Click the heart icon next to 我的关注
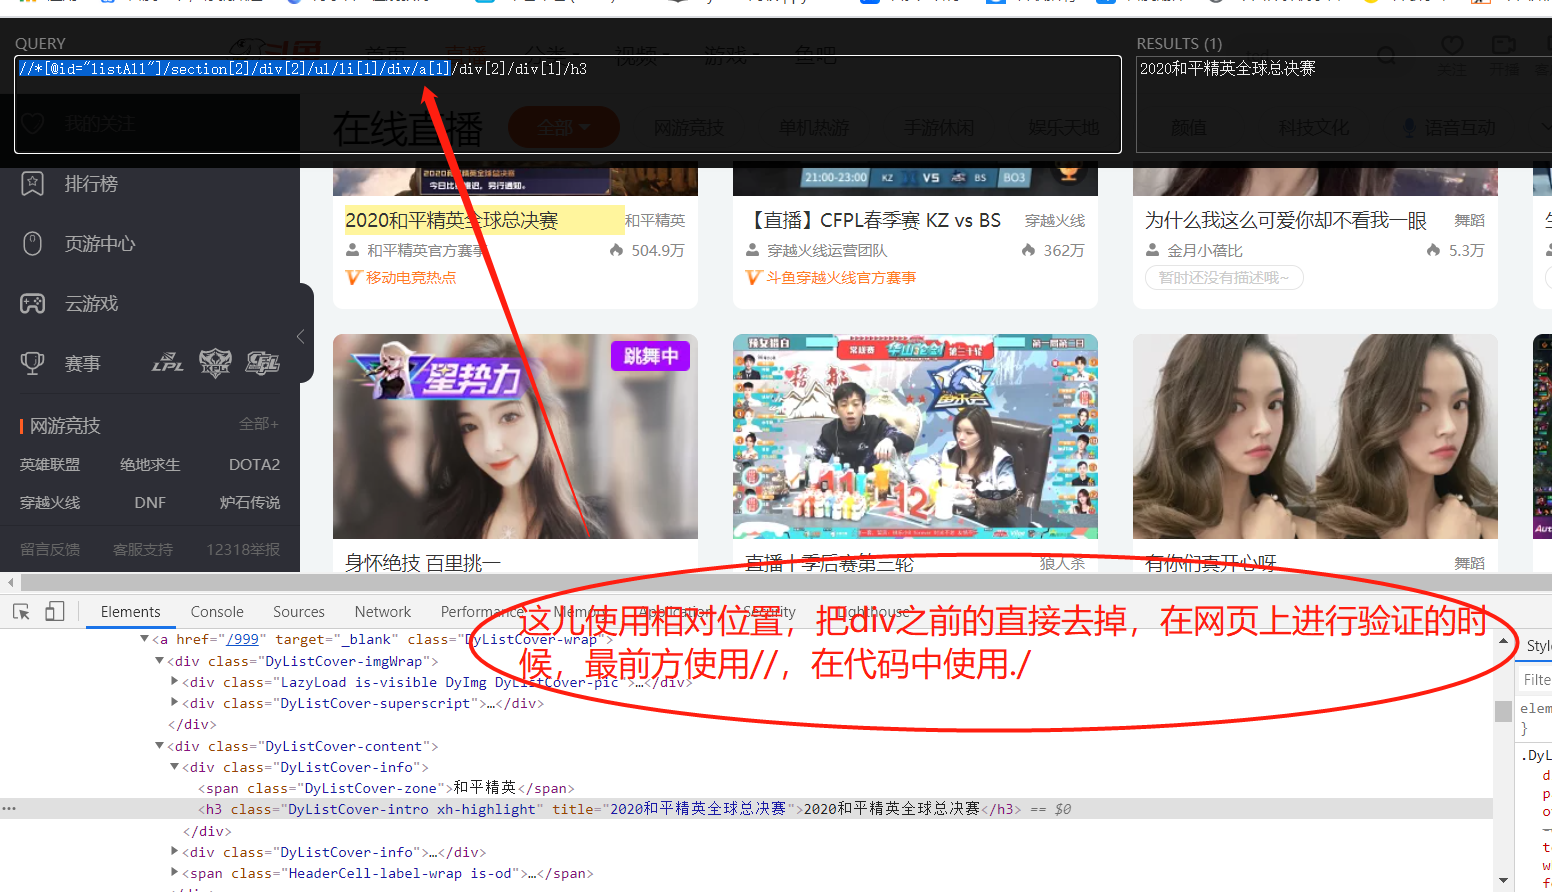The height and width of the screenshot is (892, 1552). pyautogui.click(x=32, y=124)
